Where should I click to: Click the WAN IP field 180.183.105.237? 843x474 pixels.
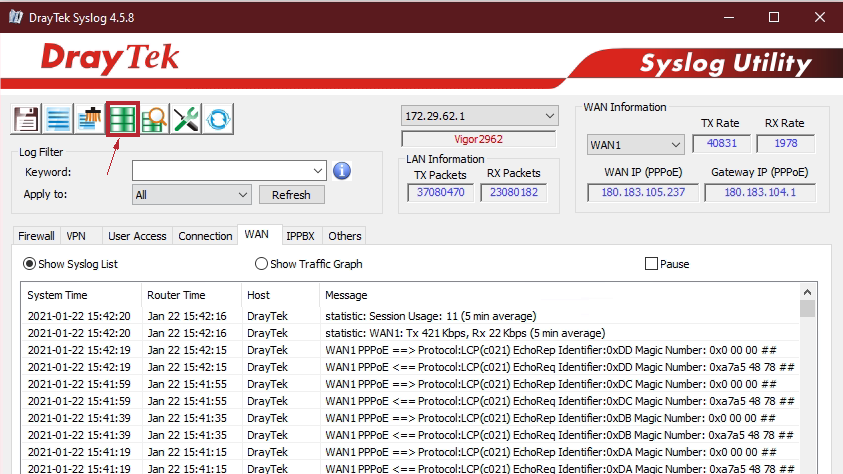tap(643, 192)
